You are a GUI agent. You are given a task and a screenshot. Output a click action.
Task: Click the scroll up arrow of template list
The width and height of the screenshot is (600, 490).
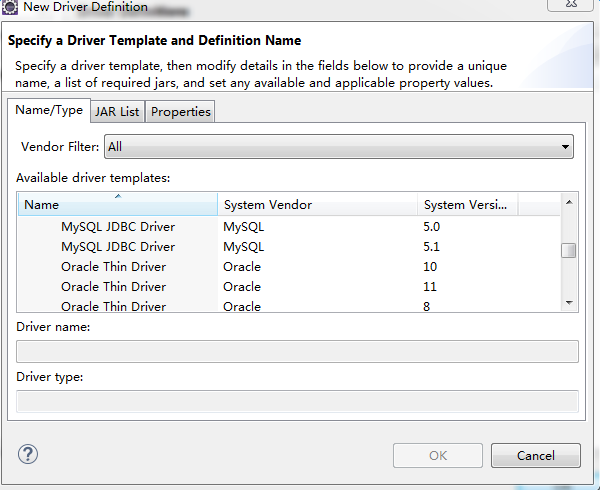coord(569,202)
